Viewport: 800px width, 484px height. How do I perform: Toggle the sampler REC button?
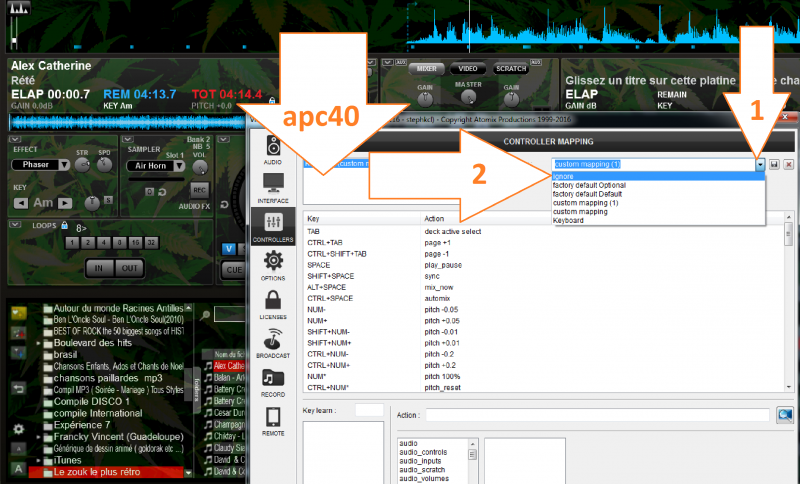point(199,190)
